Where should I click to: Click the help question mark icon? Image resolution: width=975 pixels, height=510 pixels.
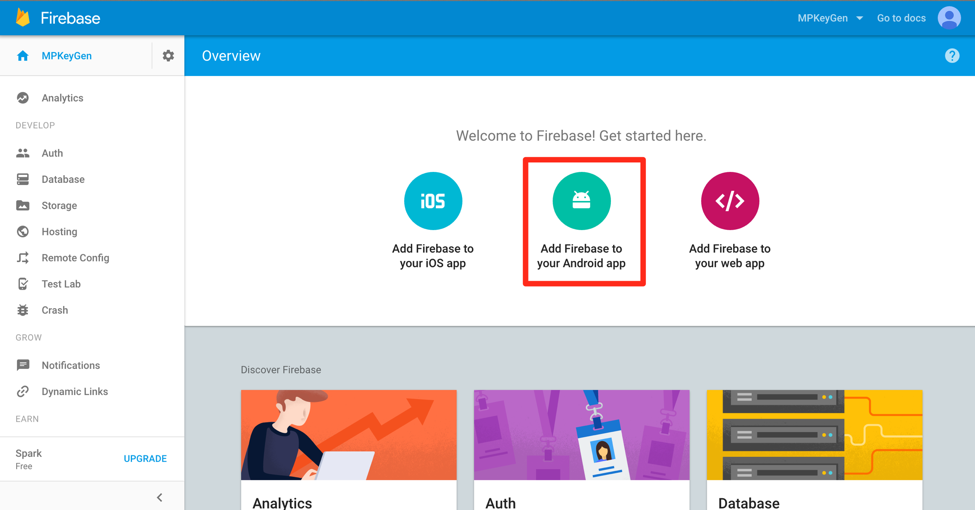[x=952, y=56]
